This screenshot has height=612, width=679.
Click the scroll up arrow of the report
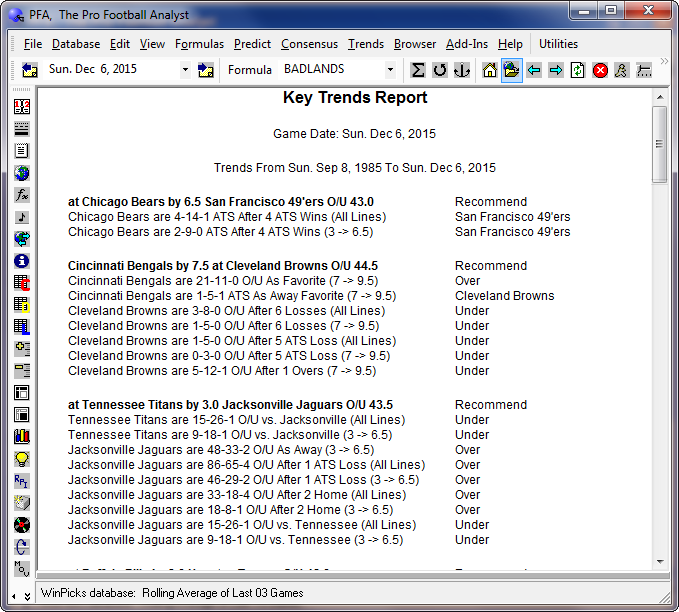coord(660,97)
